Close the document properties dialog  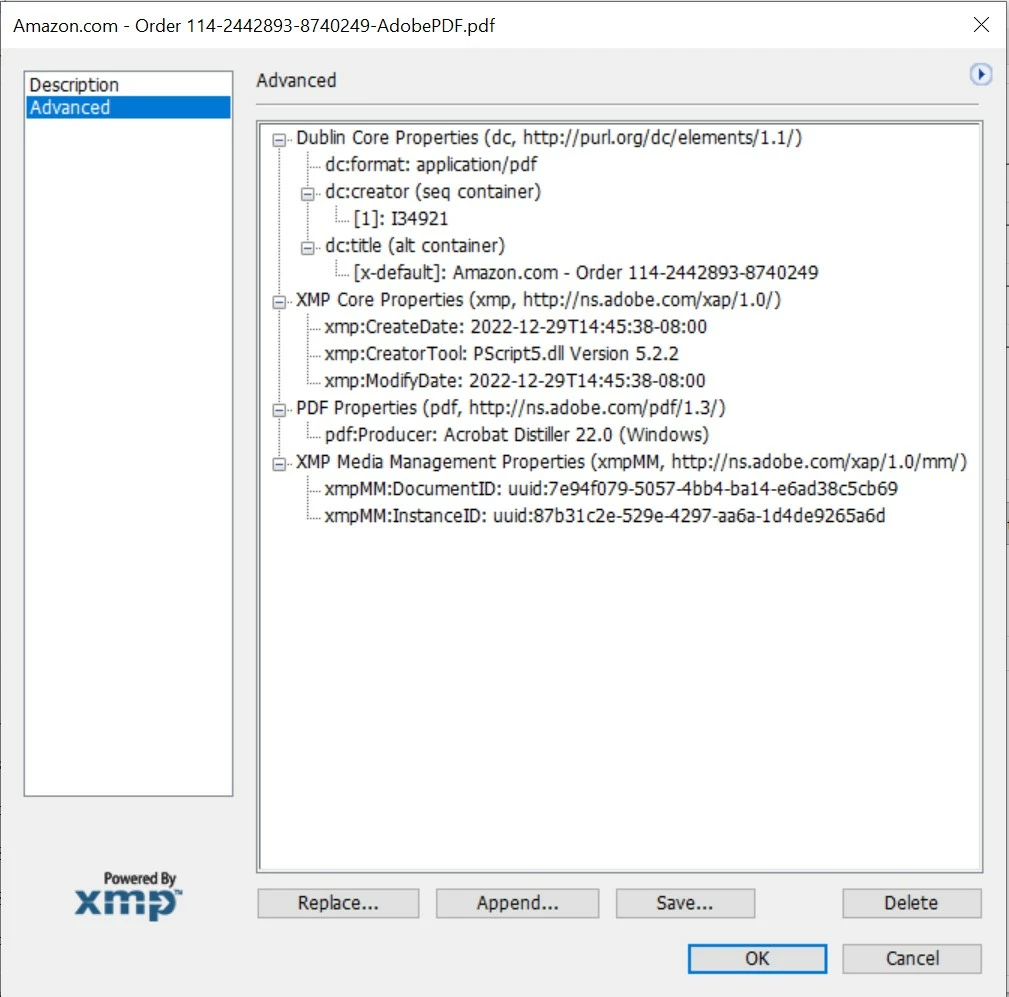[x=981, y=25]
